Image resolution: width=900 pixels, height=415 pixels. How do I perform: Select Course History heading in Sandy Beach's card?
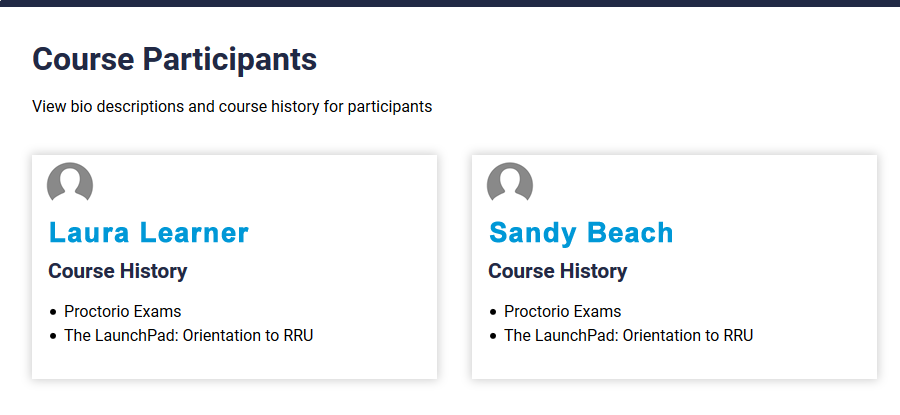pyautogui.click(x=557, y=271)
